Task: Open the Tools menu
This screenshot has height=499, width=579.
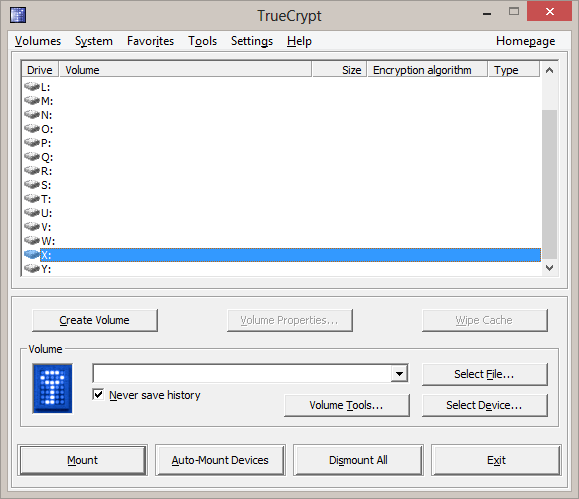Action: [x=202, y=41]
